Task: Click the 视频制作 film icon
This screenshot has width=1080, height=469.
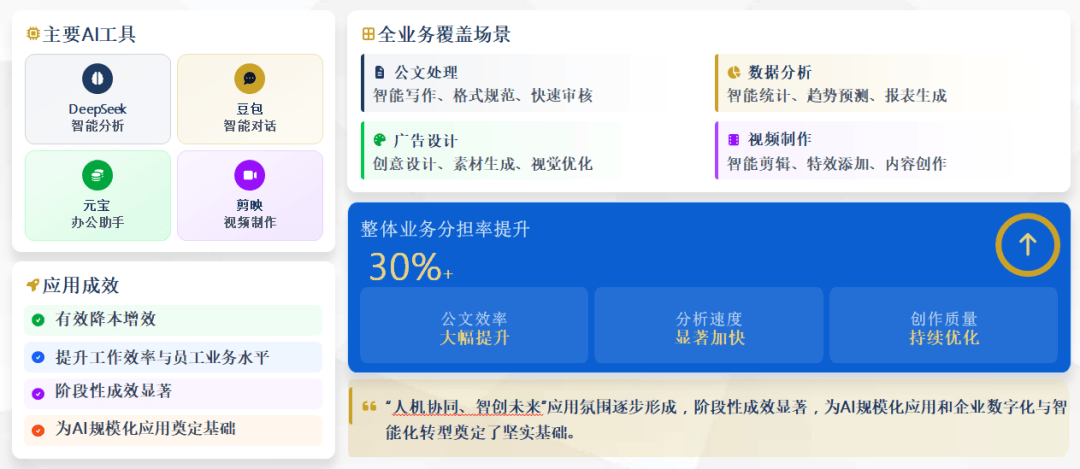Action: click(x=733, y=140)
